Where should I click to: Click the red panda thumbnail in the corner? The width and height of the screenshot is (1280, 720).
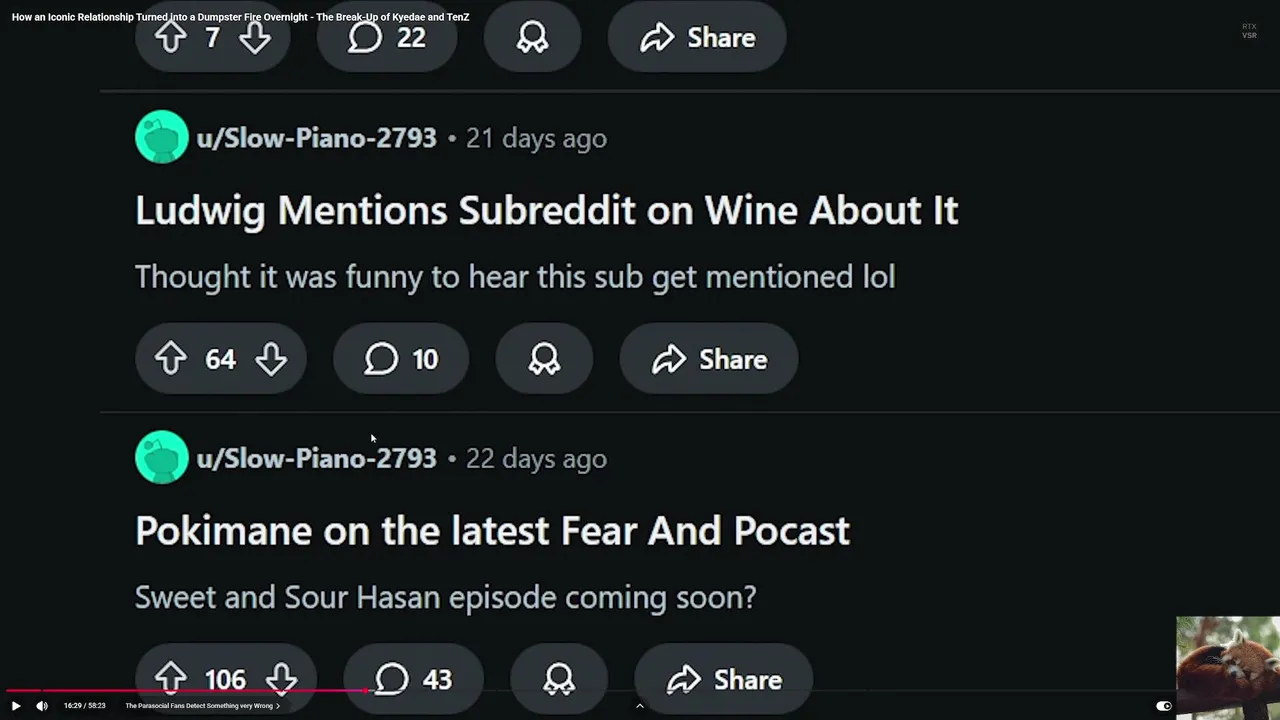click(x=1228, y=666)
